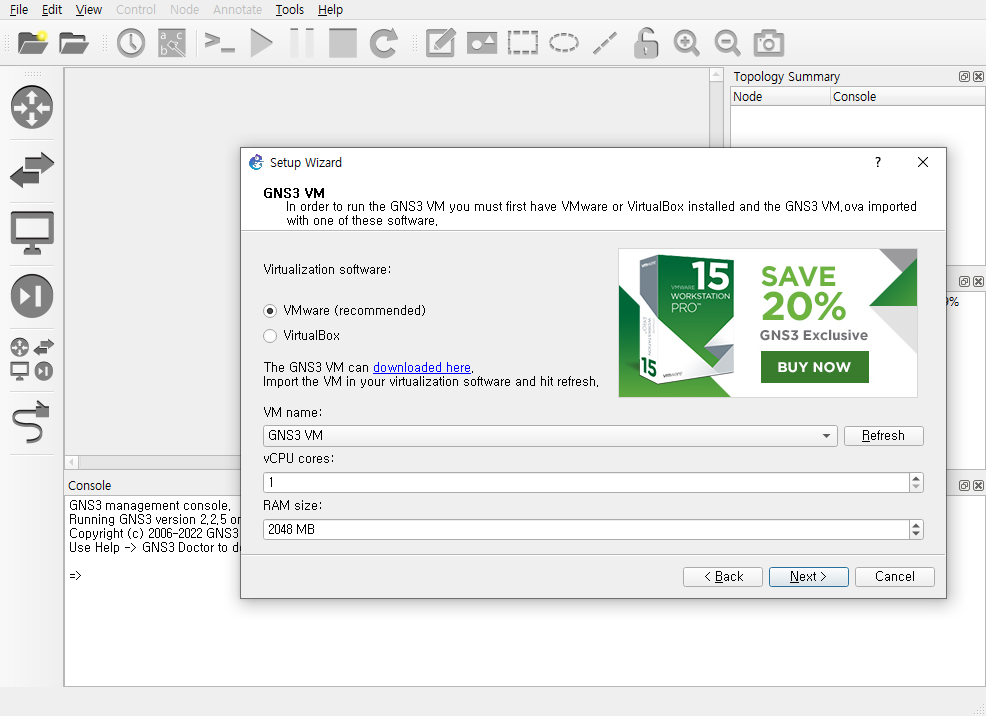
Task: Browse all devices sidebar icon
Action: 31,359
